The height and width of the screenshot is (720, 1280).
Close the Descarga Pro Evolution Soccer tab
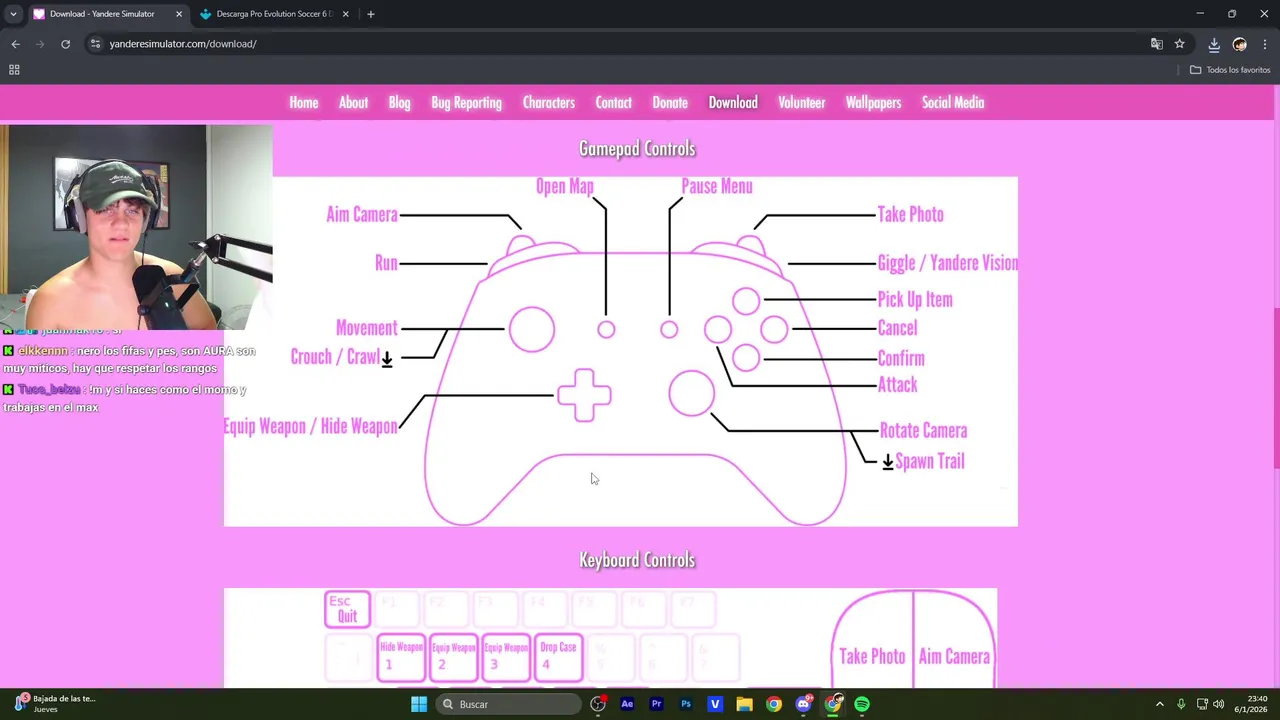pyautogui.click(x=346, y=14)
